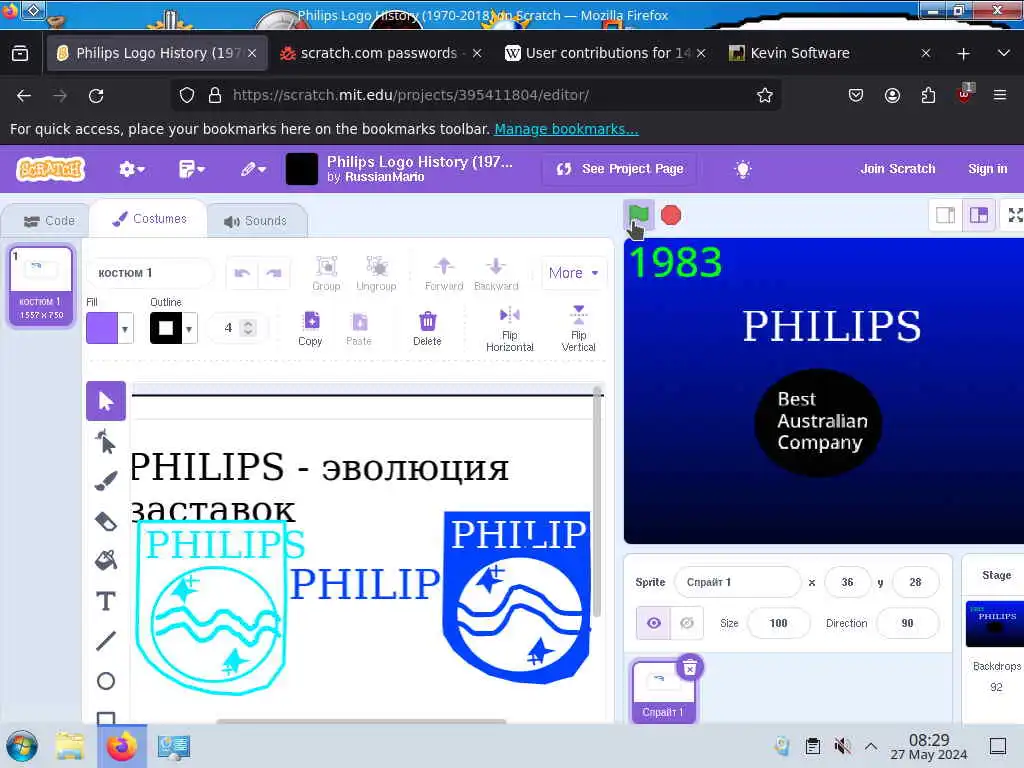Open Firefox list all tabs chevron

[1004, 53]
